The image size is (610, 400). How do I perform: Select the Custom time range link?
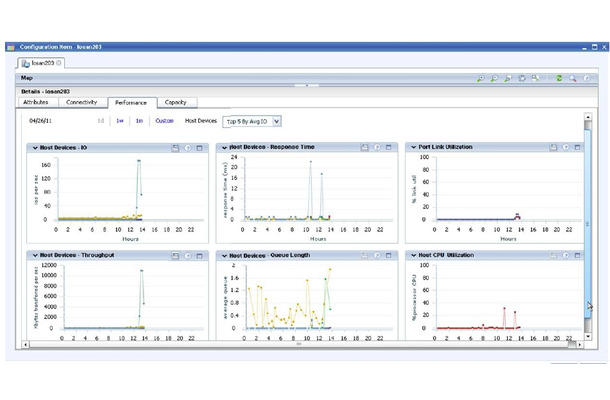(165, 121)
